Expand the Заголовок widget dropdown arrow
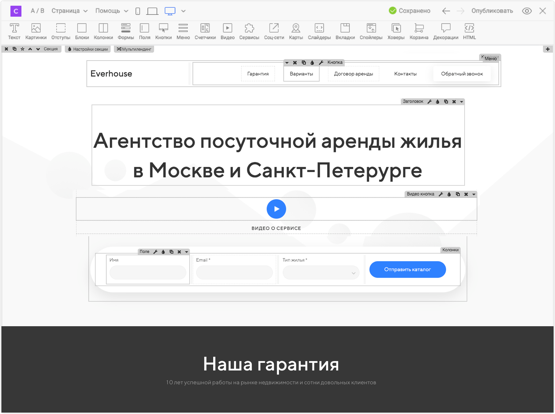555x414 pixels. [461, 102]
